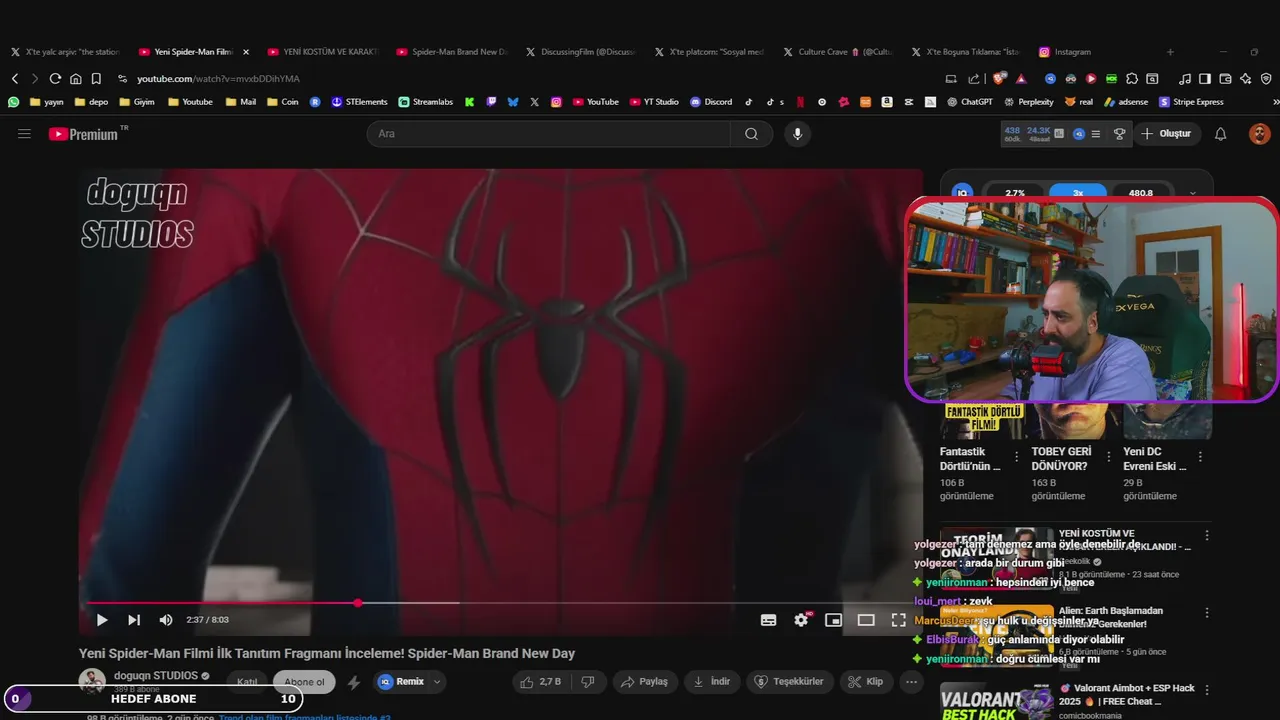This screenshot has width=1280, height=720.
Task: Open options for Fantastik Dörtlü'nün video
Action: pos(1016,456)
